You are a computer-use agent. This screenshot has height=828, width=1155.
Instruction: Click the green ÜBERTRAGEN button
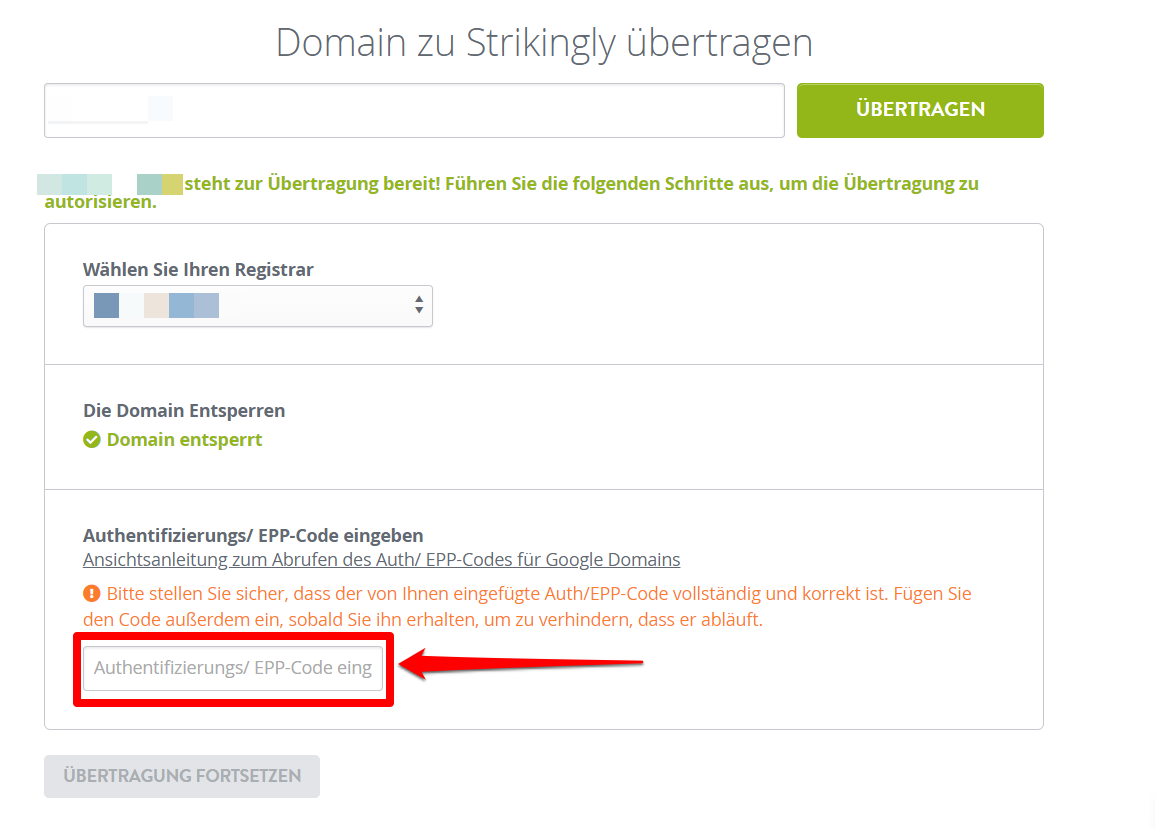tap(920, 110)
